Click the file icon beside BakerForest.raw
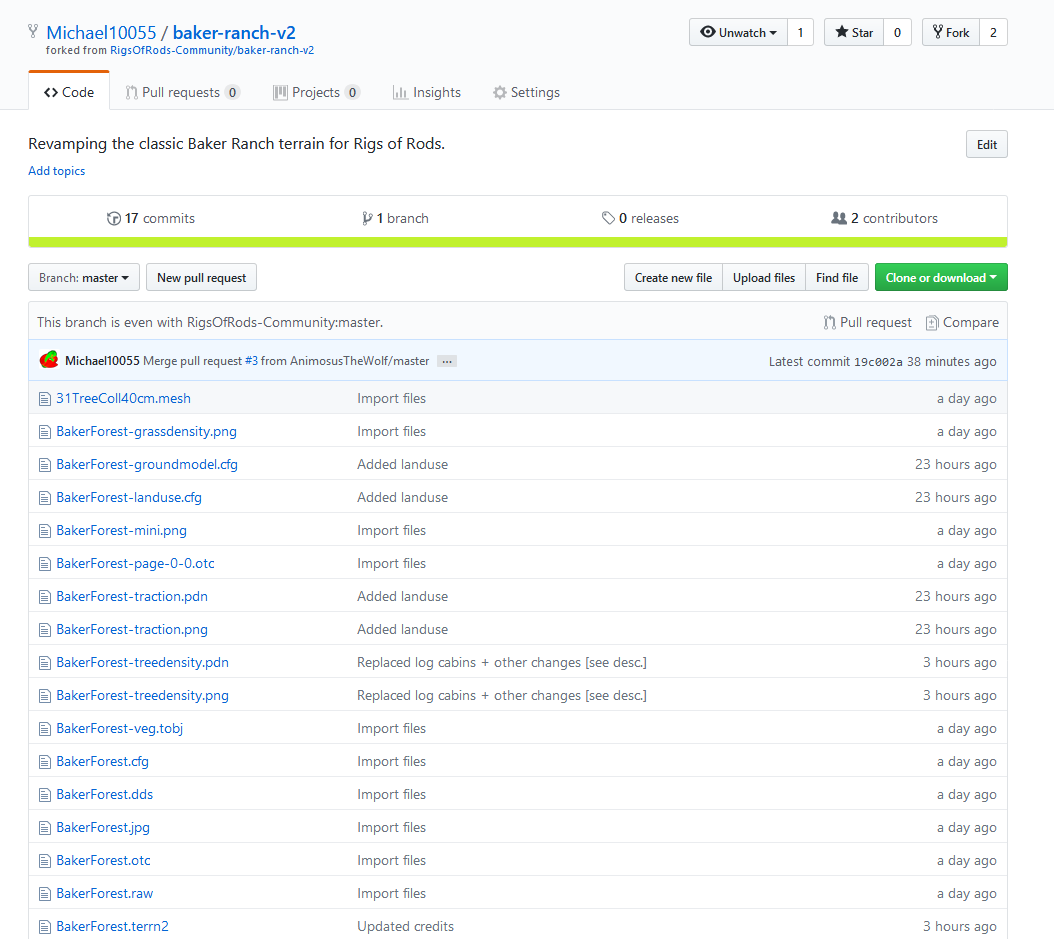Viewport: 1054px width, 939px height. click(45, 893)
